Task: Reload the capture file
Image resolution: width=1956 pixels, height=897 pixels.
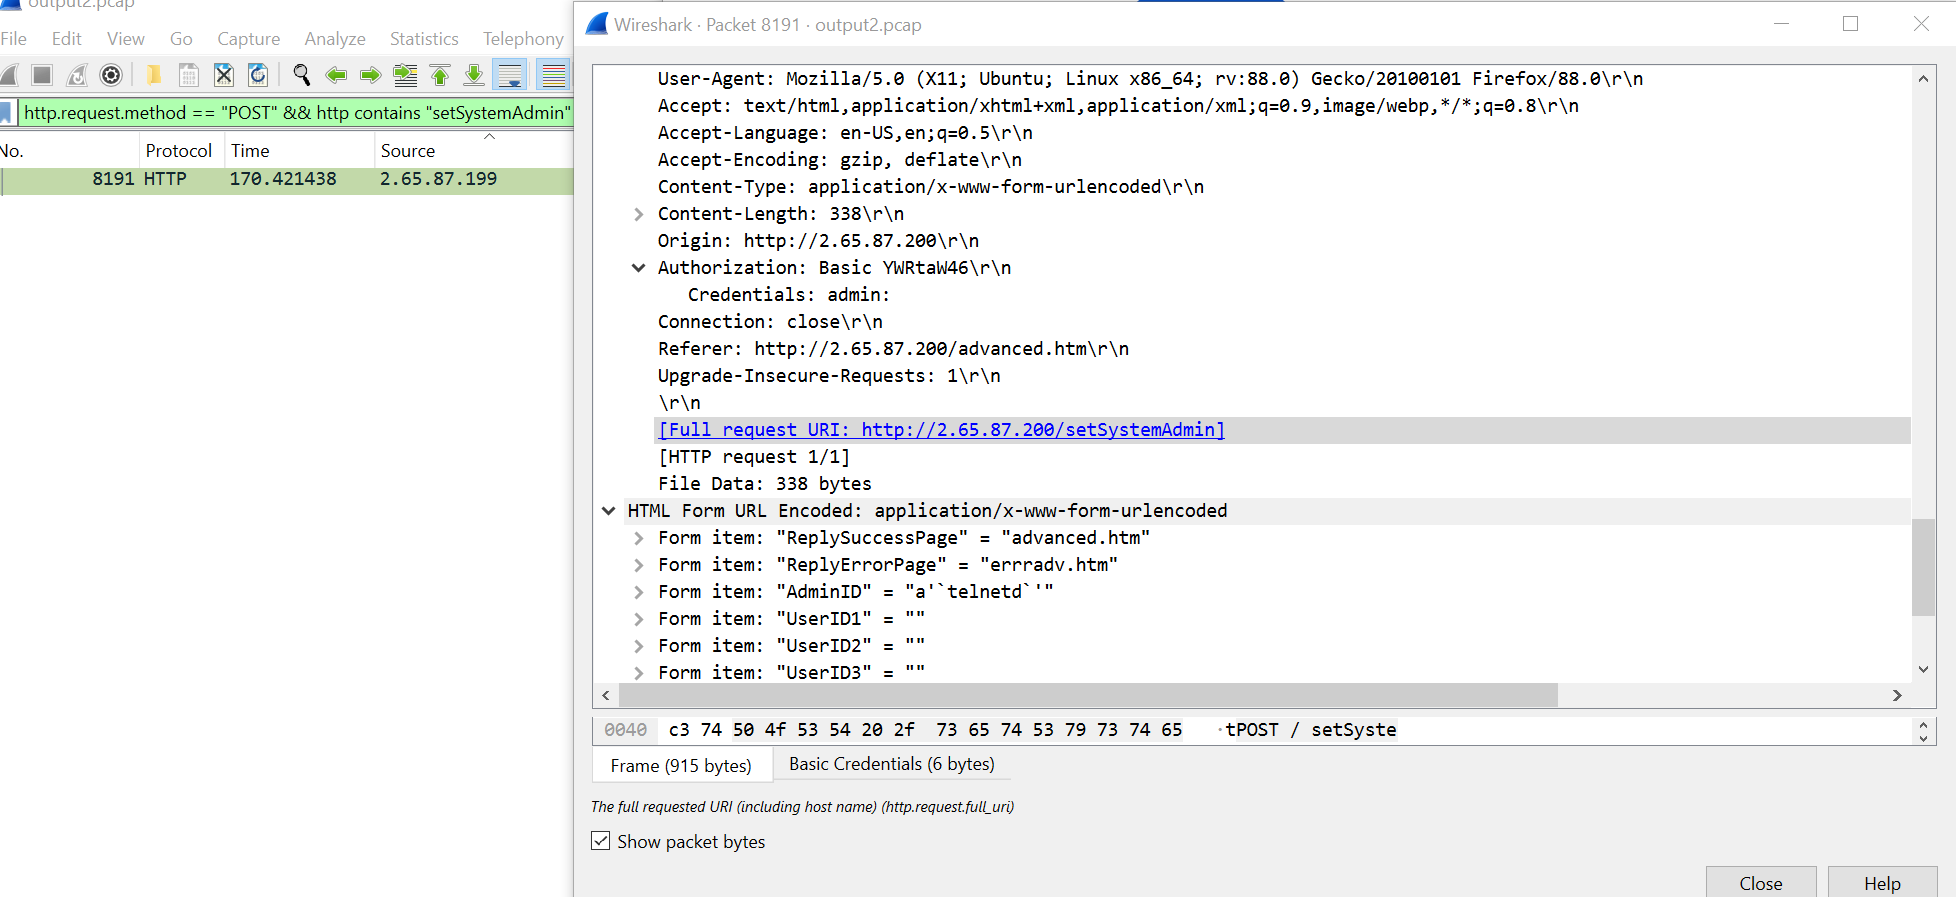Action: [x=258, y=75]
